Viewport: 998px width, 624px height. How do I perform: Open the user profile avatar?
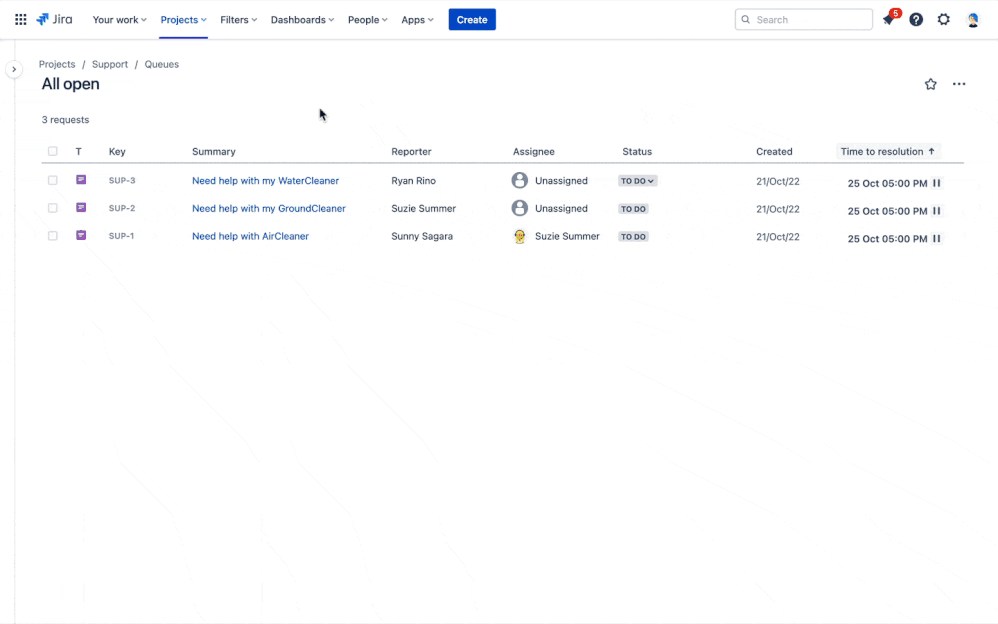973,20
